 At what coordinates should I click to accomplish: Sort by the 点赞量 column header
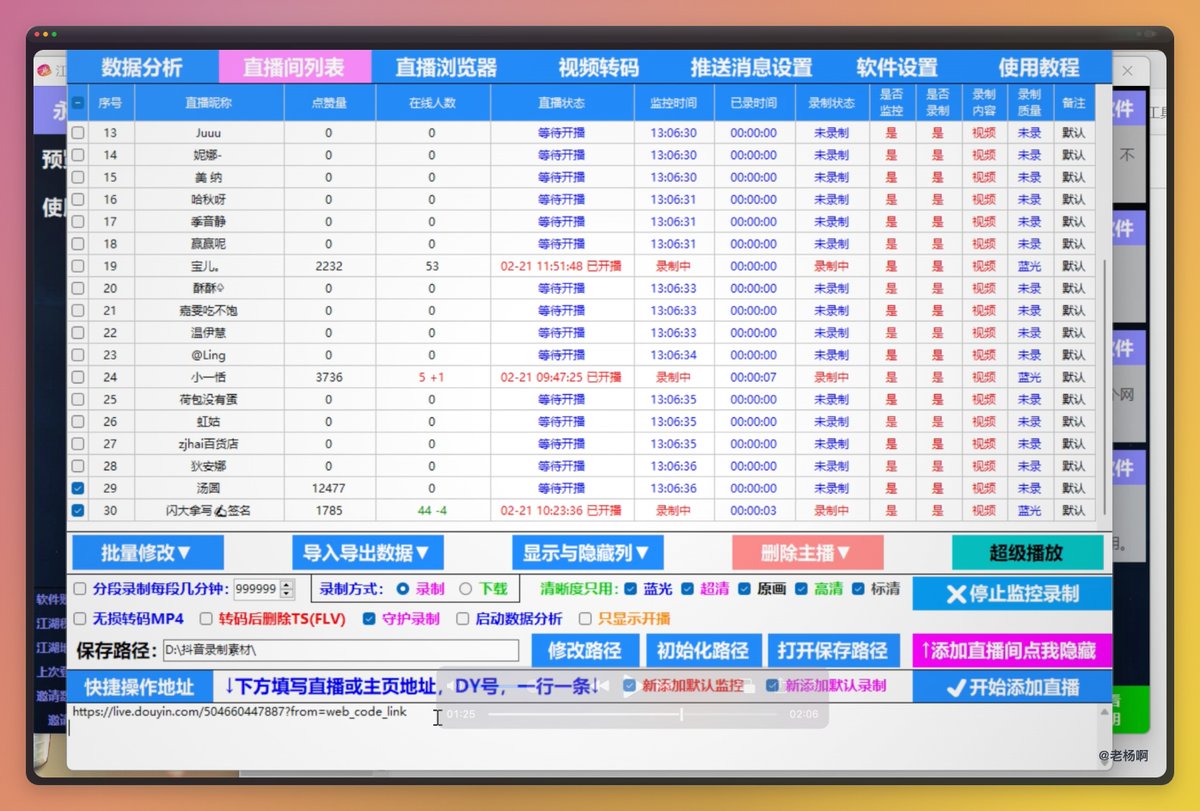pos(329,102)
